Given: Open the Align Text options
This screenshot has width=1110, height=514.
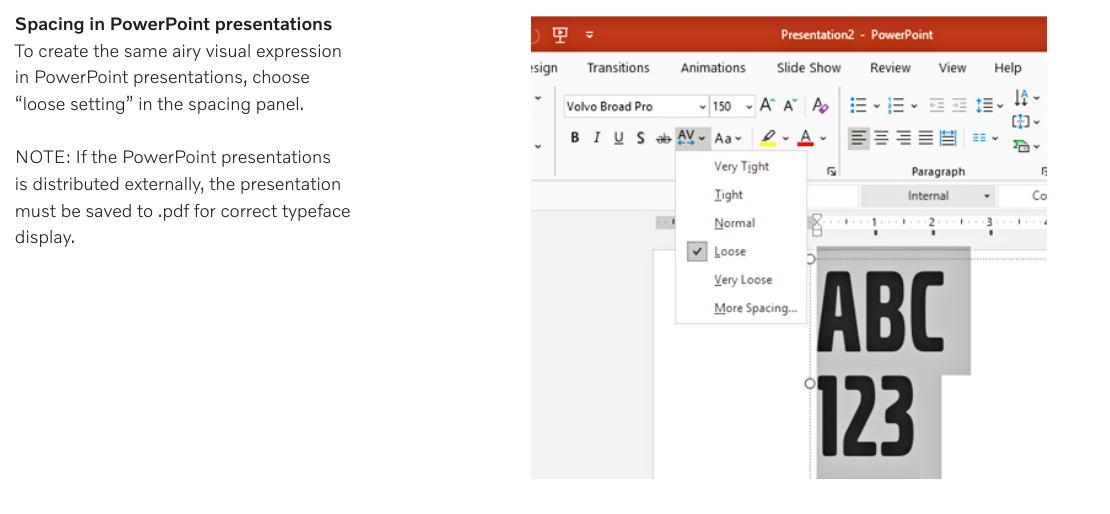Looking at the screenshot, I should point(1026,121).
